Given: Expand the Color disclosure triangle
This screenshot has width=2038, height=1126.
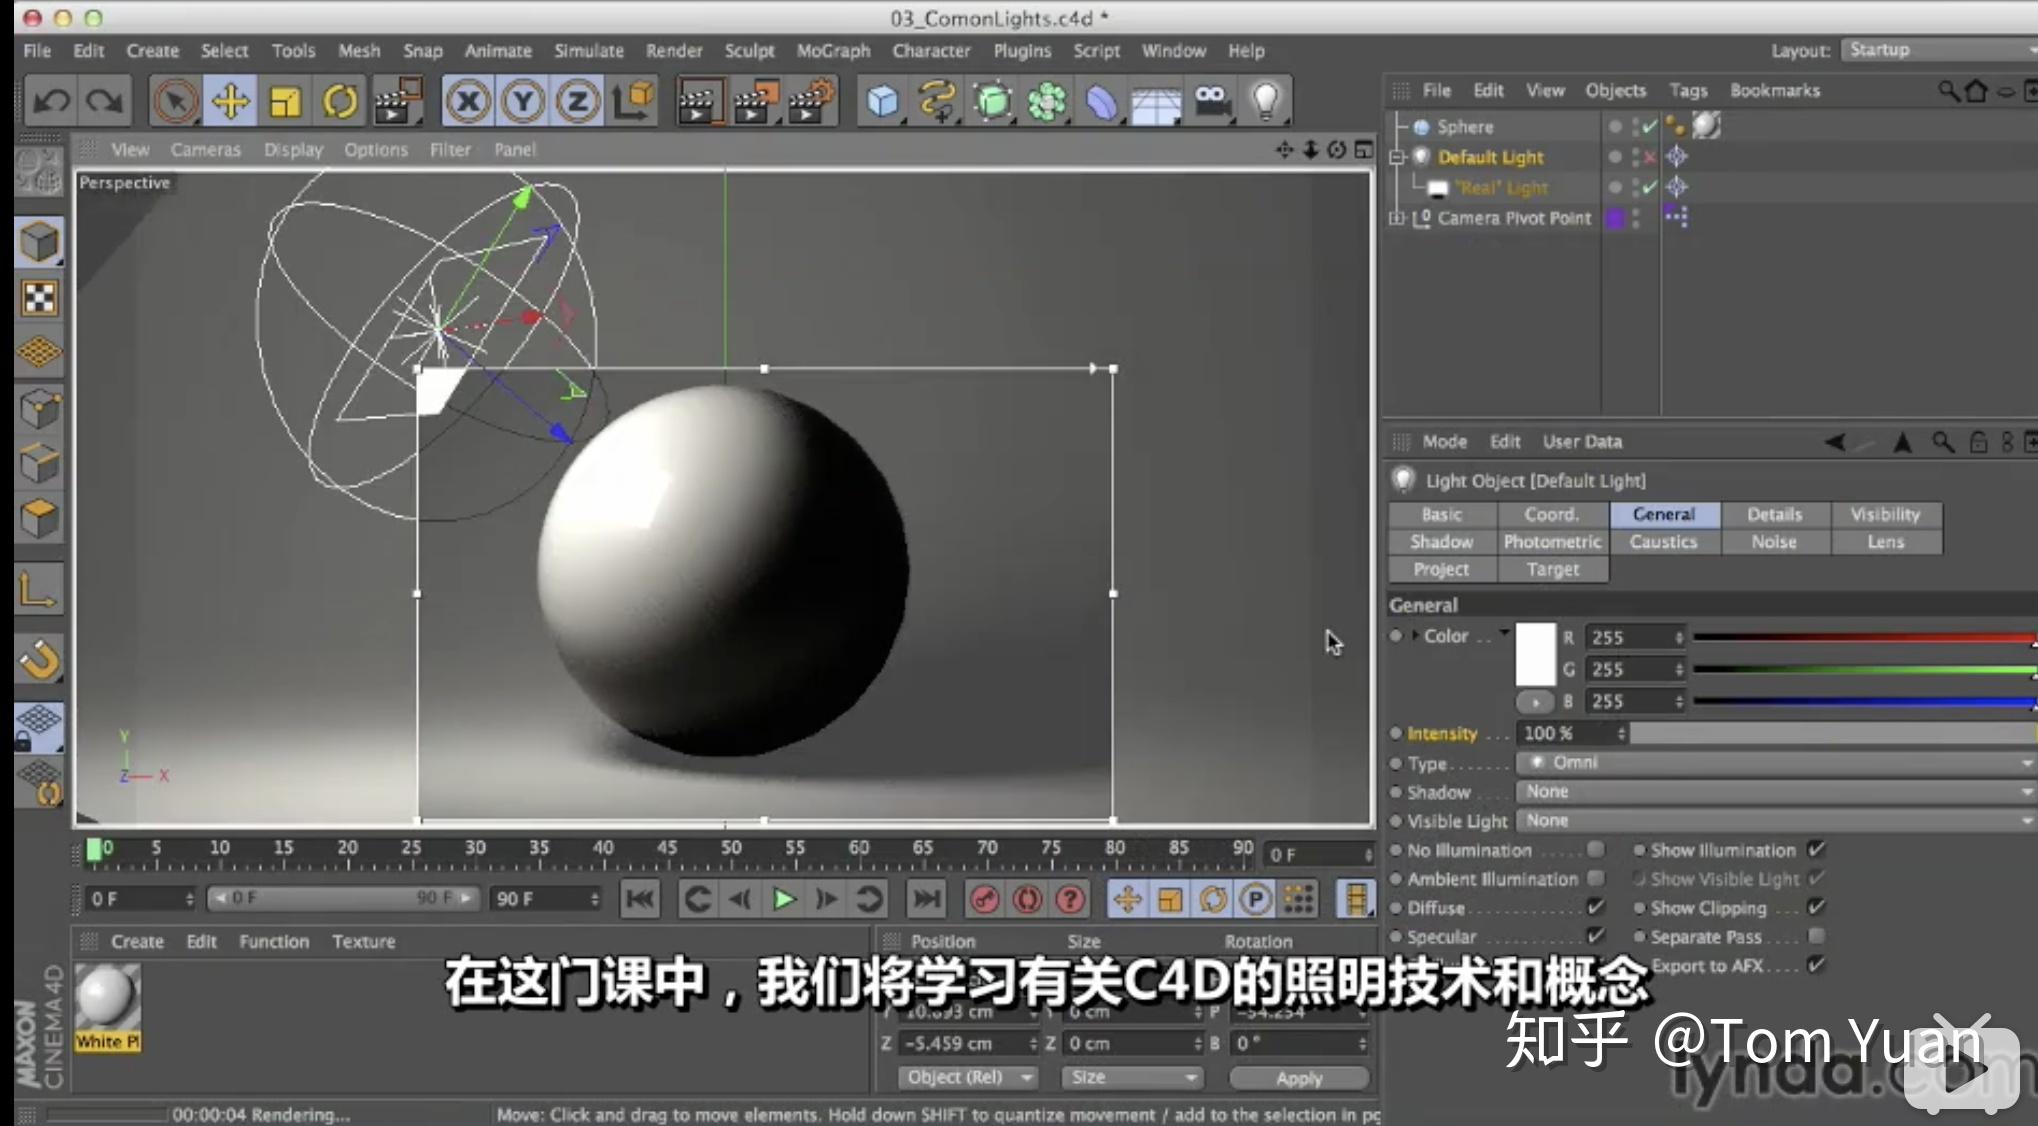Looking at the screenshot, I should click(1415, 635).
